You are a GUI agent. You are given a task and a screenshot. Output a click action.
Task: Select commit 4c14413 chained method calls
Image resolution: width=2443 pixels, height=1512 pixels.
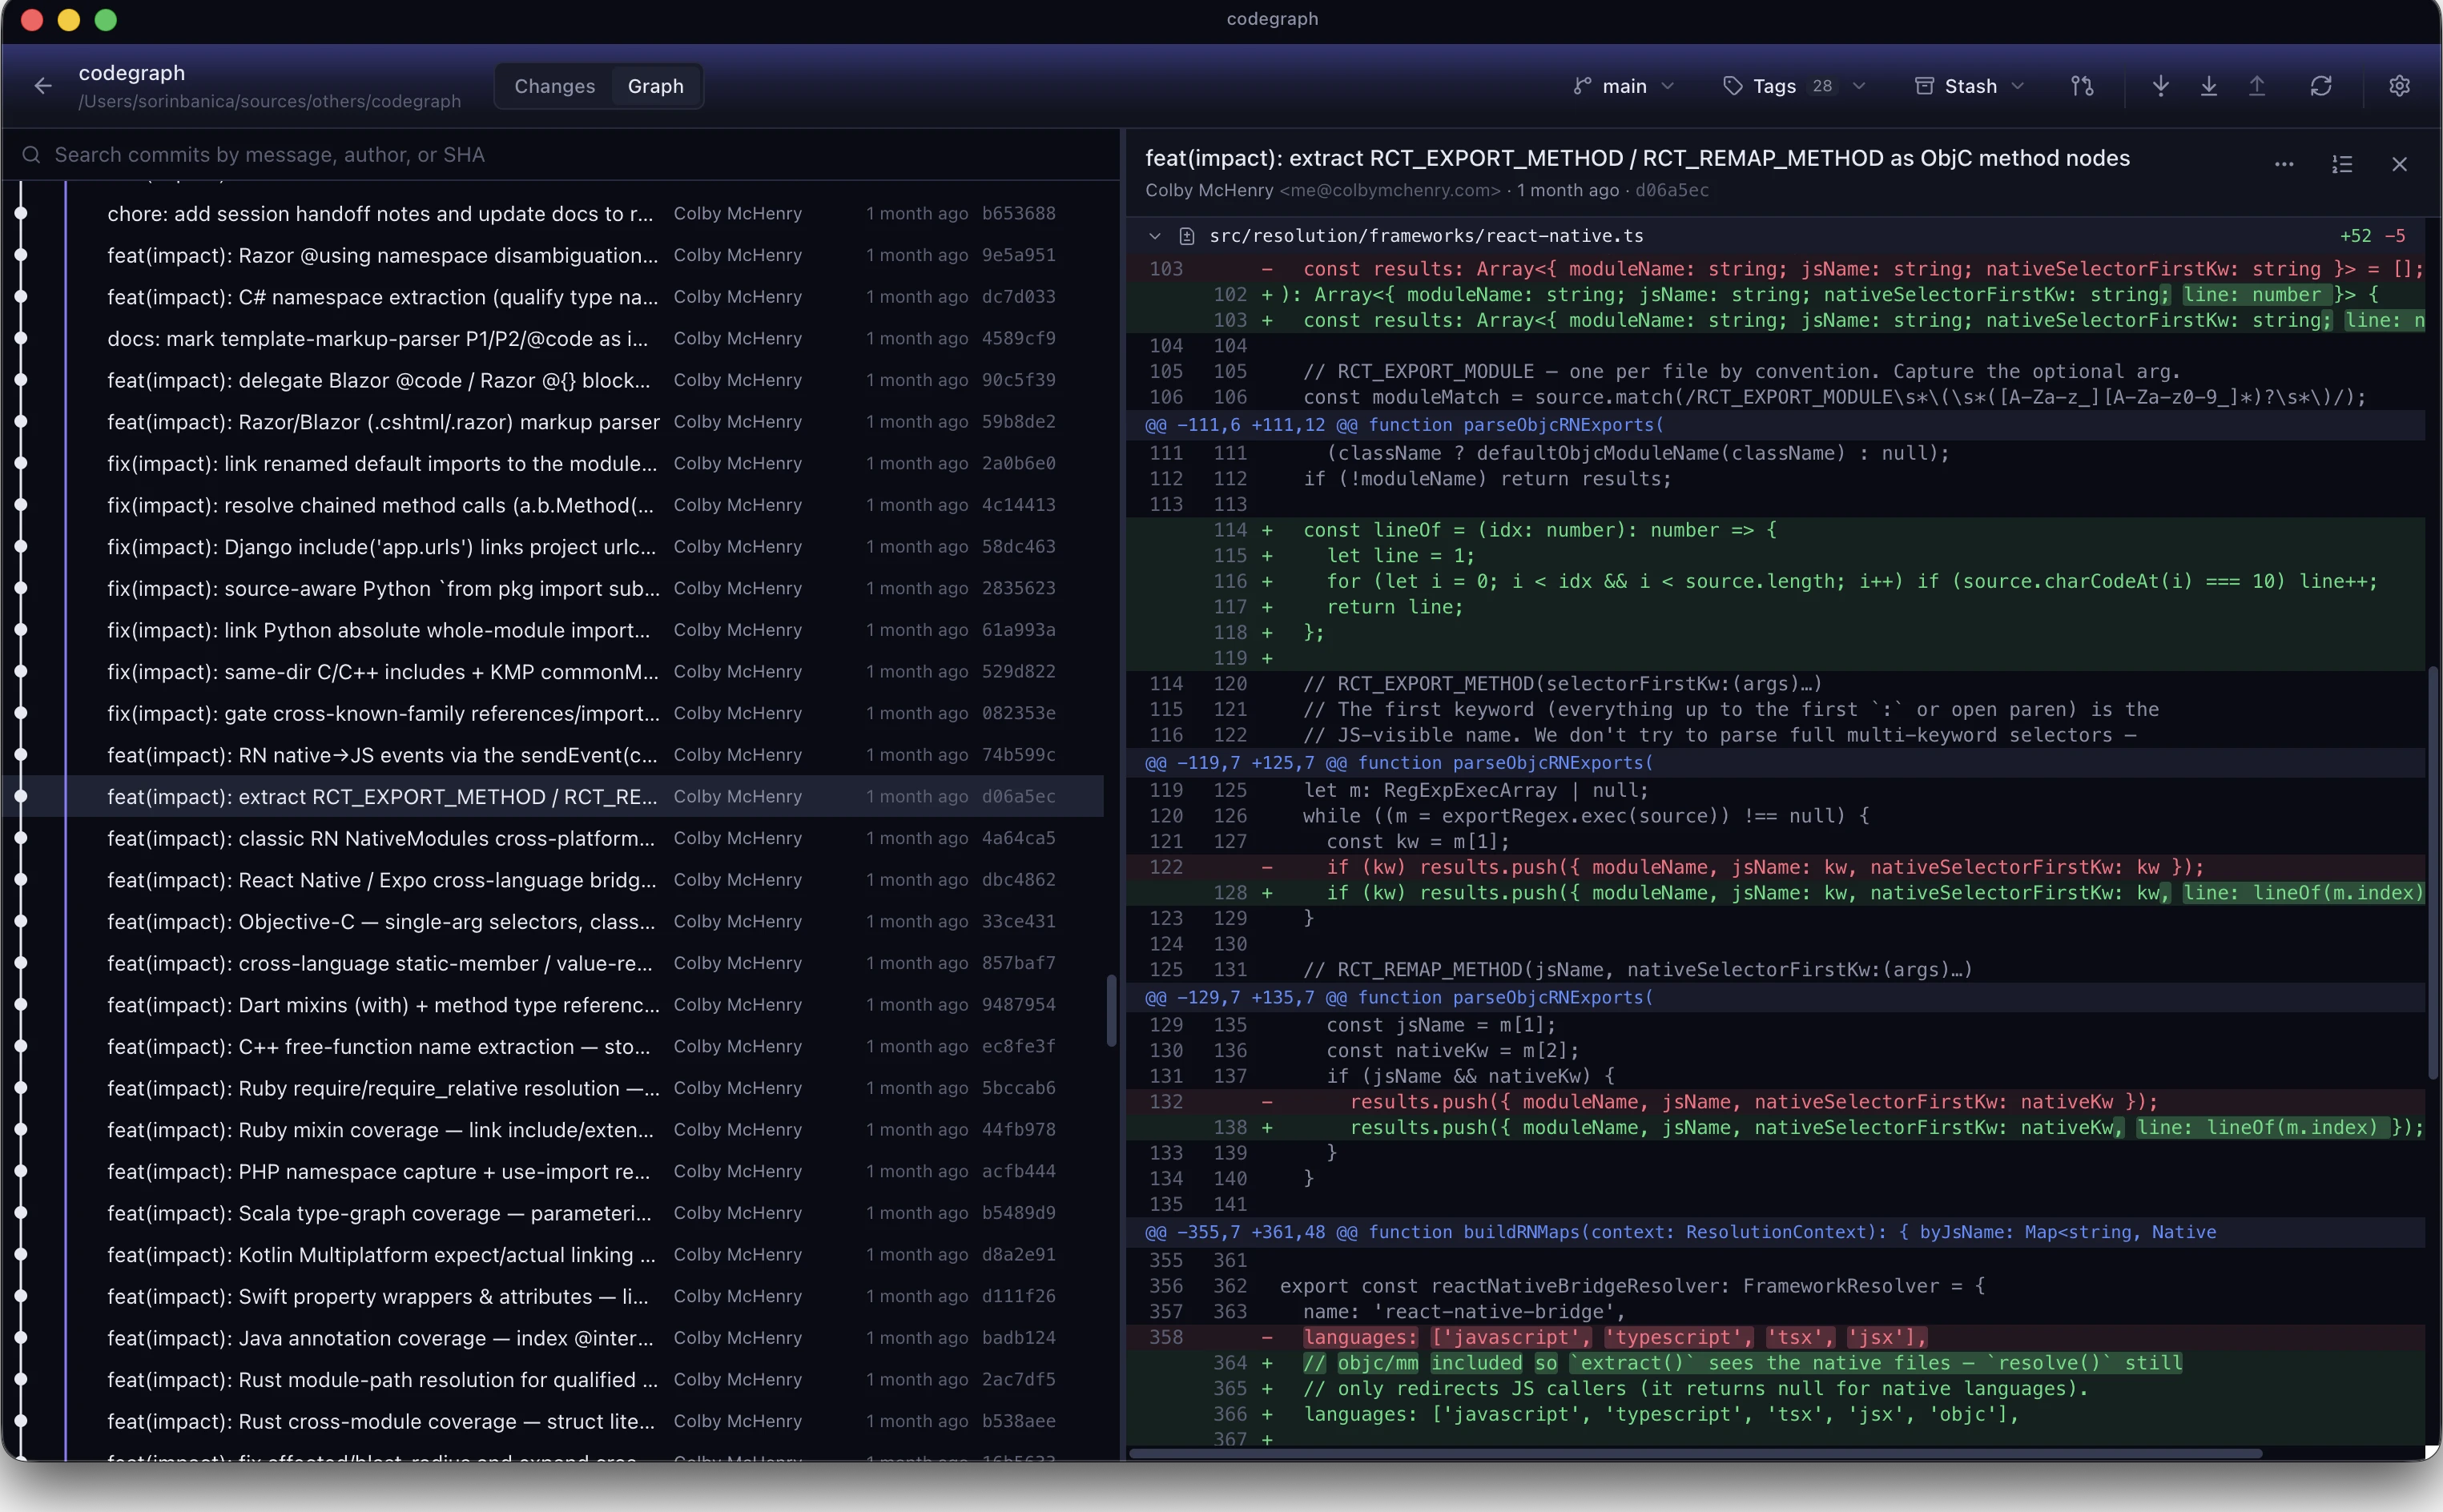(552, 505)
